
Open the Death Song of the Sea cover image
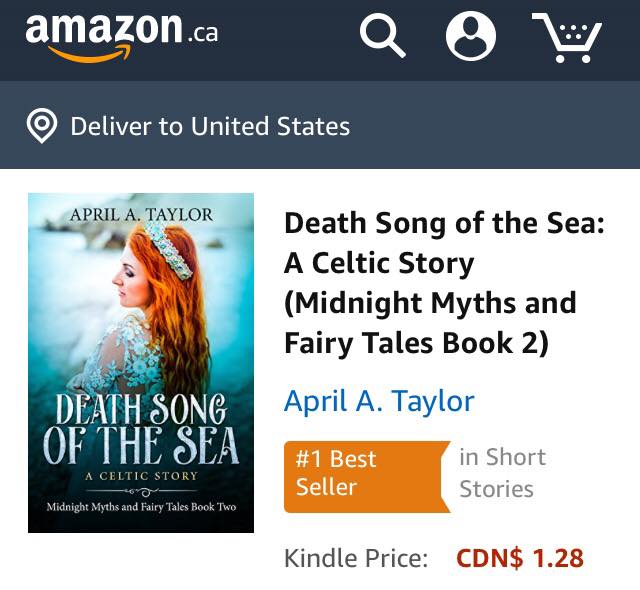[141, 362]
